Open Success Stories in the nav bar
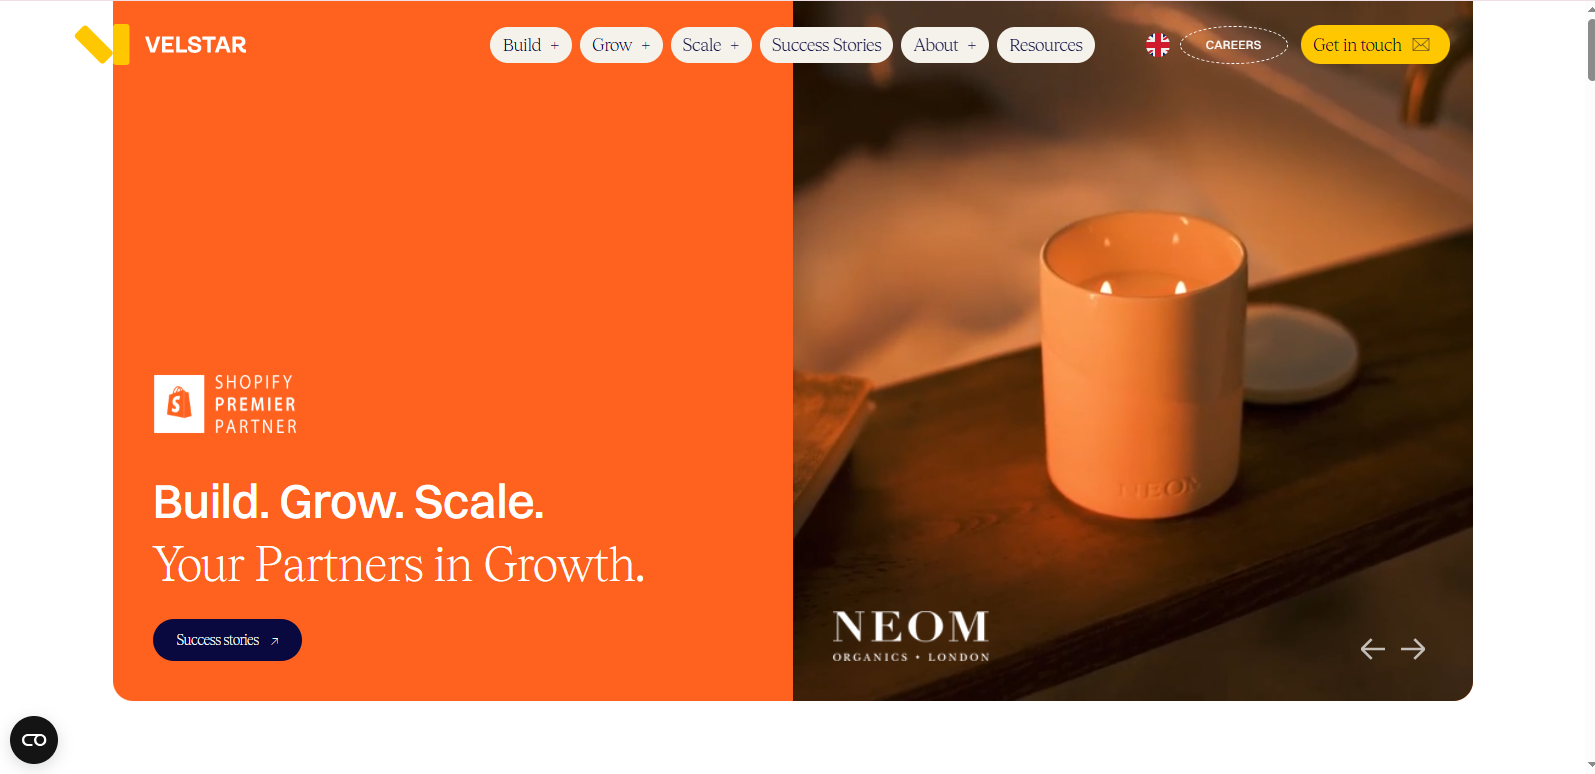This screenshot has width=1595, height=774. click(826, 45)
